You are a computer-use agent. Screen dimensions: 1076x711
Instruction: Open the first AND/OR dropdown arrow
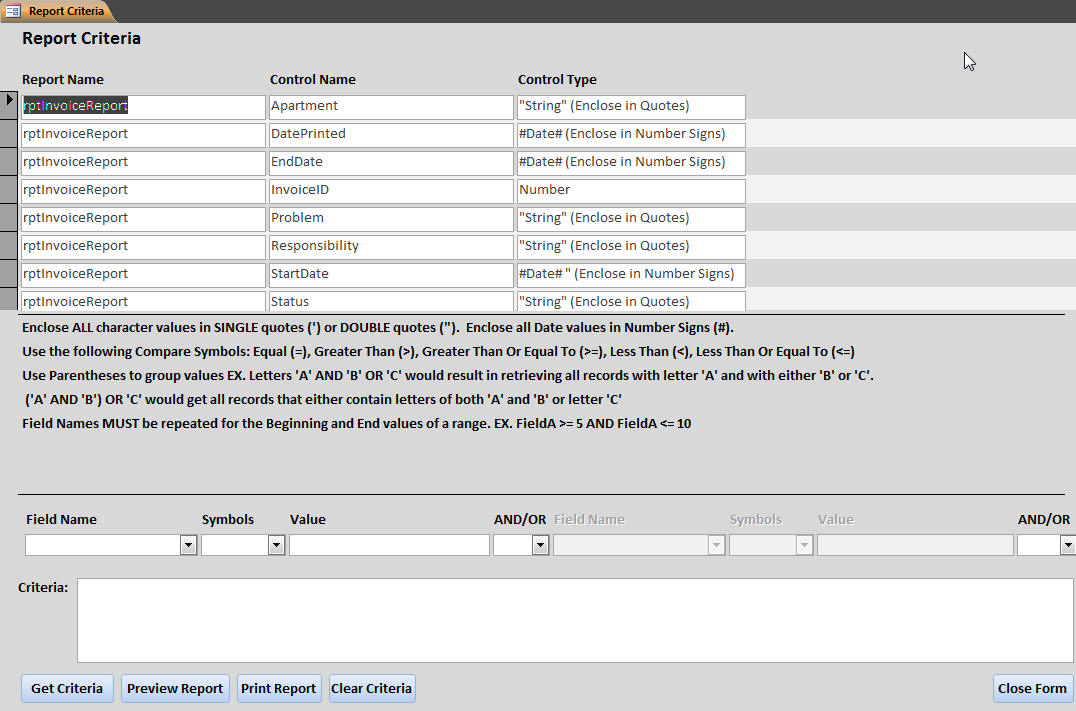click(x=541, y=545)
